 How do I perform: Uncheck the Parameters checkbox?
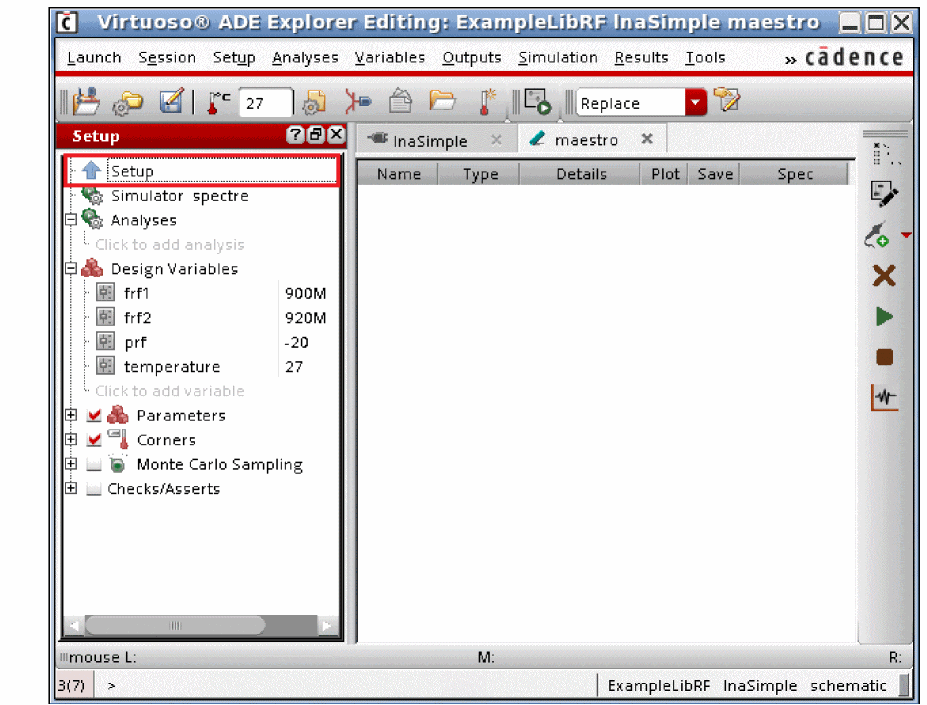[93, 415]
